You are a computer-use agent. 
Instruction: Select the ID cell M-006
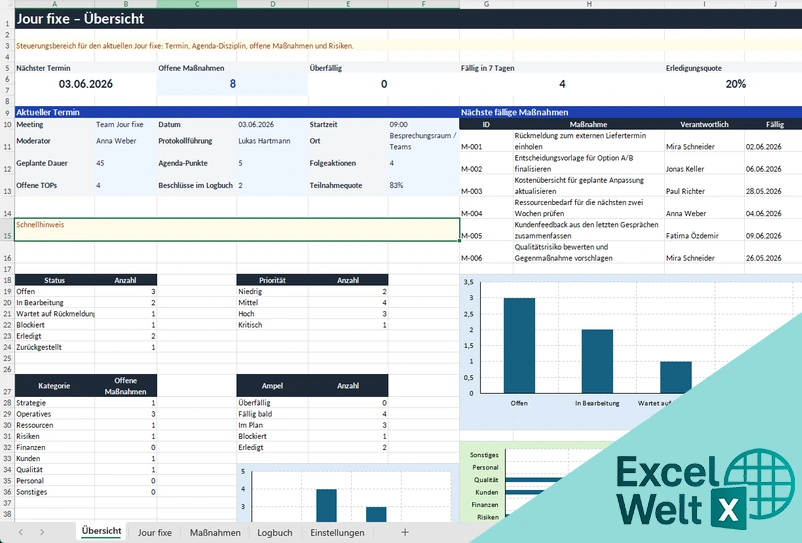(x=486, y=252)
